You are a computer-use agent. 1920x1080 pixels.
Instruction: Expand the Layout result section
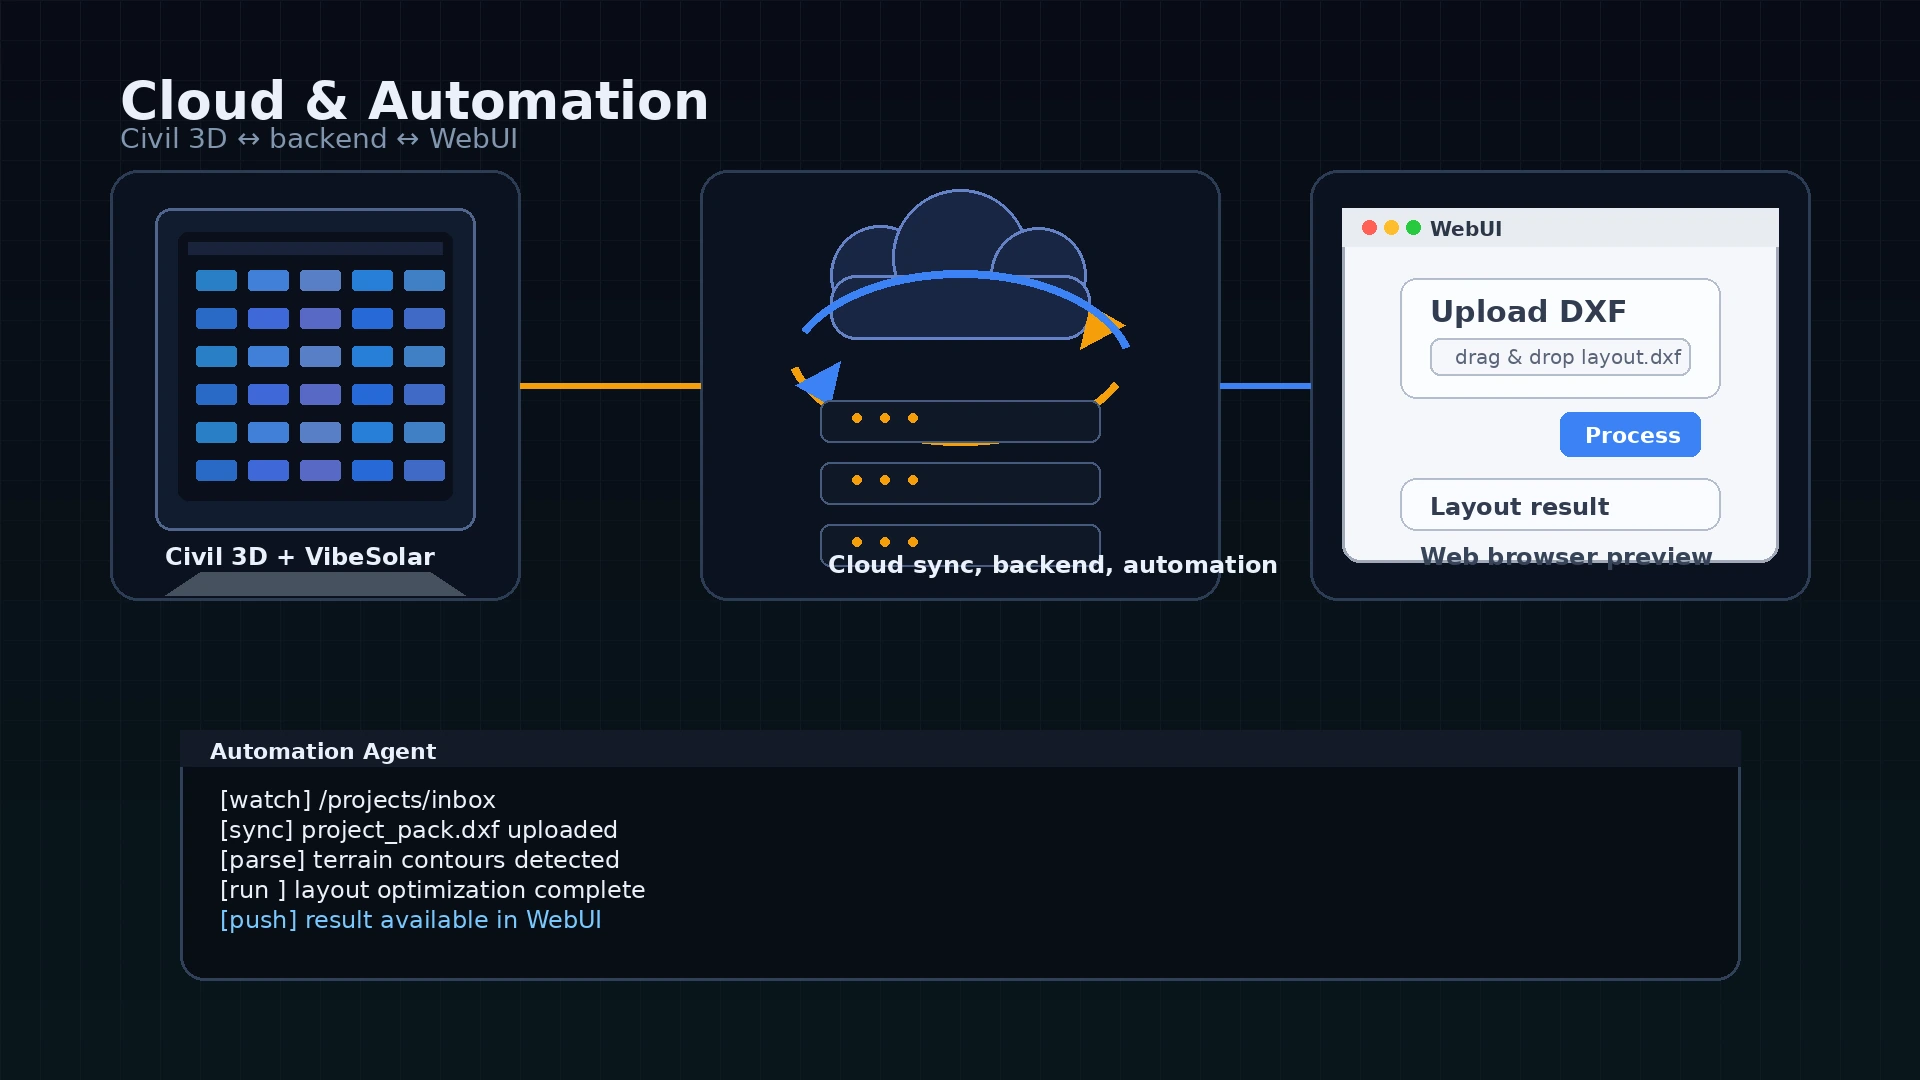pos(1559,505)
